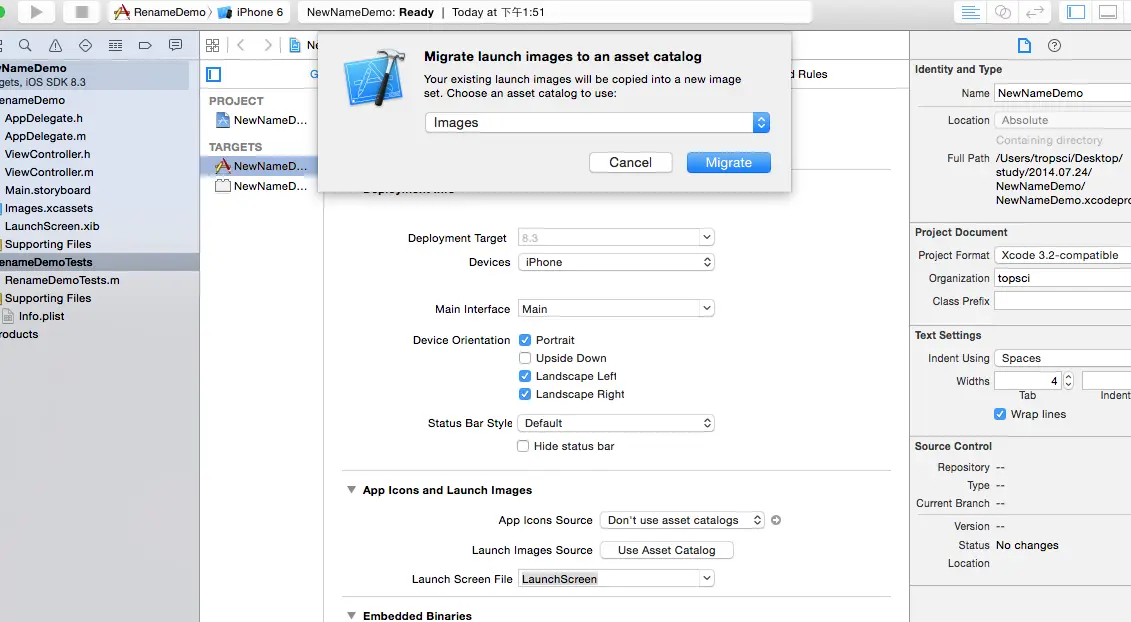The image size is (1131, 622).
Task: Open AppDelegate.m in navigator
Action: [45, 136]
